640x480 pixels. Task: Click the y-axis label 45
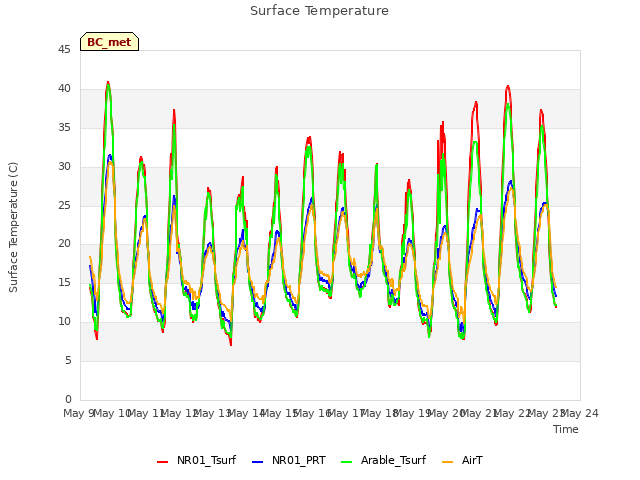point(64,50)
